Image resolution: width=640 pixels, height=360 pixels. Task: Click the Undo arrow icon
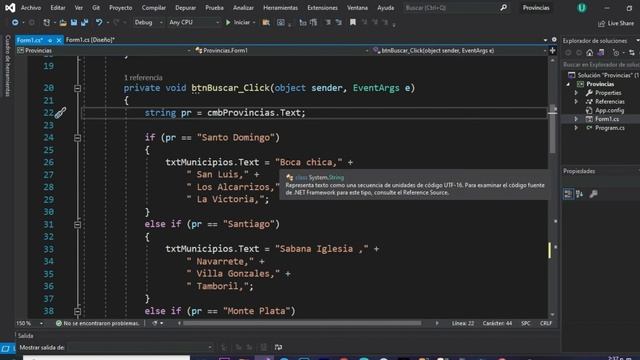pos(99,22)
